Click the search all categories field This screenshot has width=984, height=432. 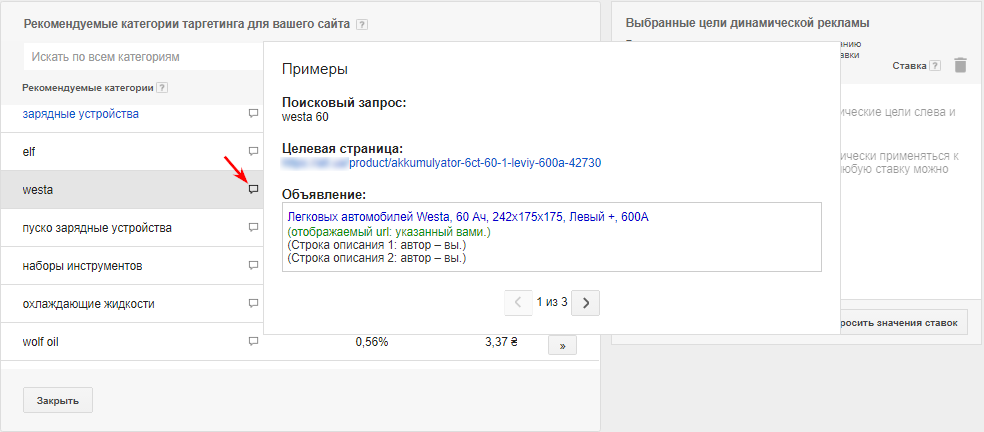(x=143, y=57)
